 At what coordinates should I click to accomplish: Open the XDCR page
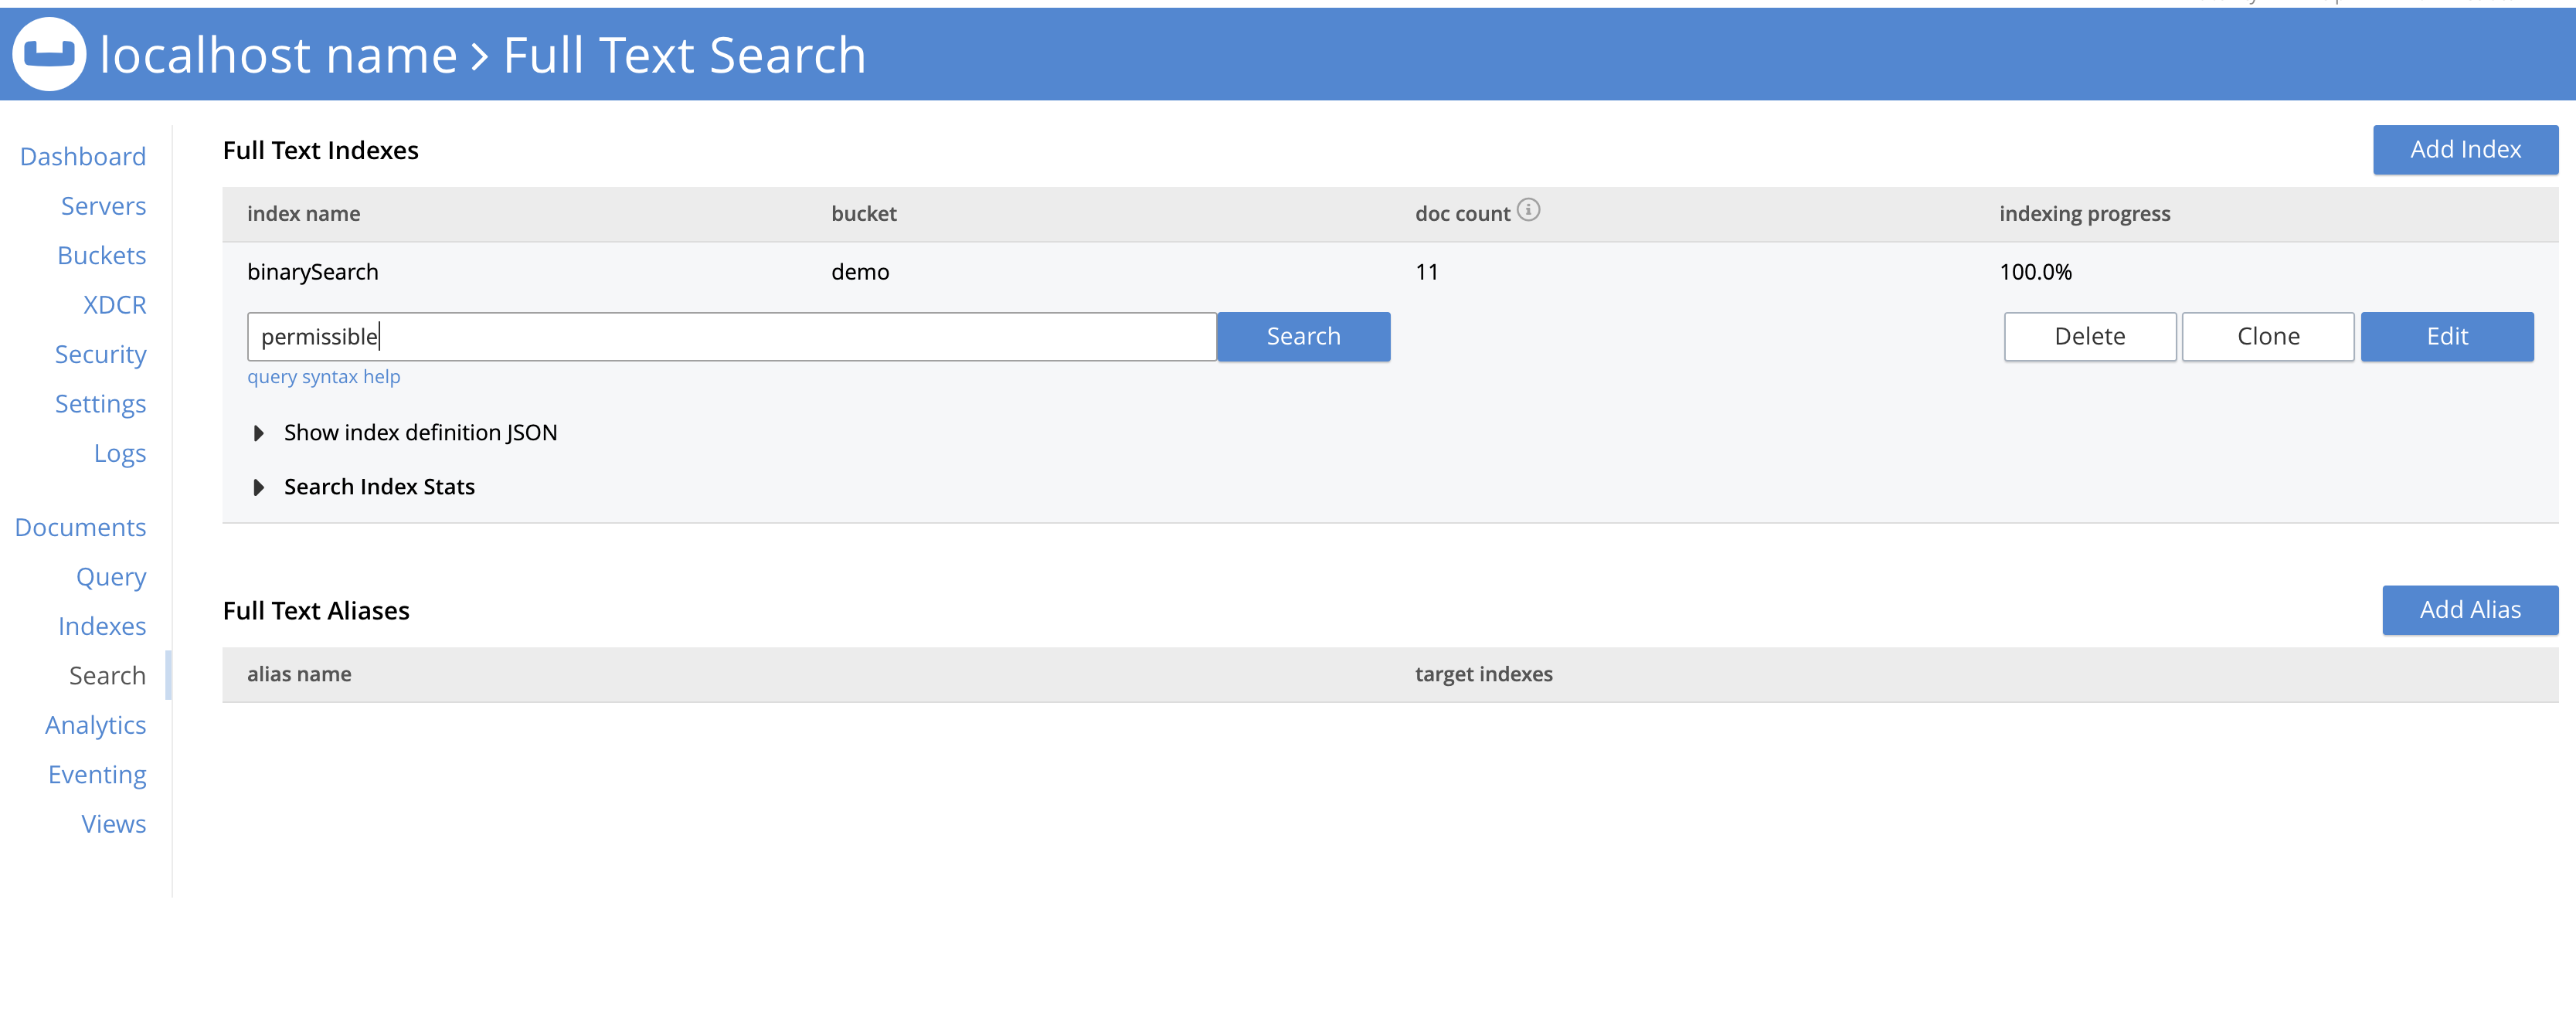click(x=114, y=305)
